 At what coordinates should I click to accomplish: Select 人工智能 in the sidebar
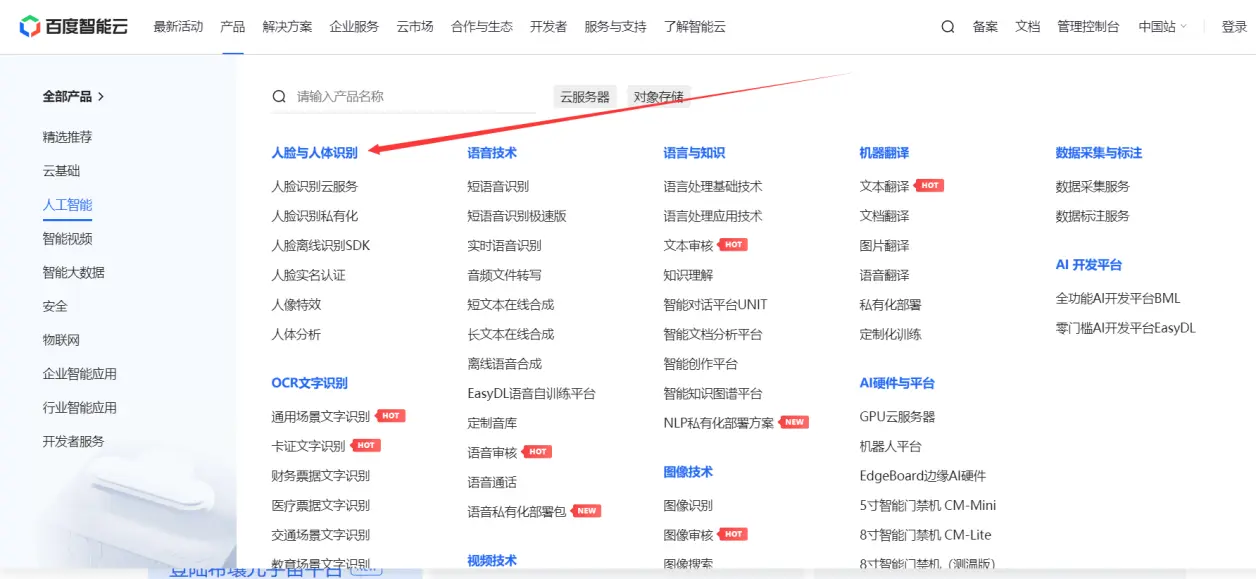[67, 205]
